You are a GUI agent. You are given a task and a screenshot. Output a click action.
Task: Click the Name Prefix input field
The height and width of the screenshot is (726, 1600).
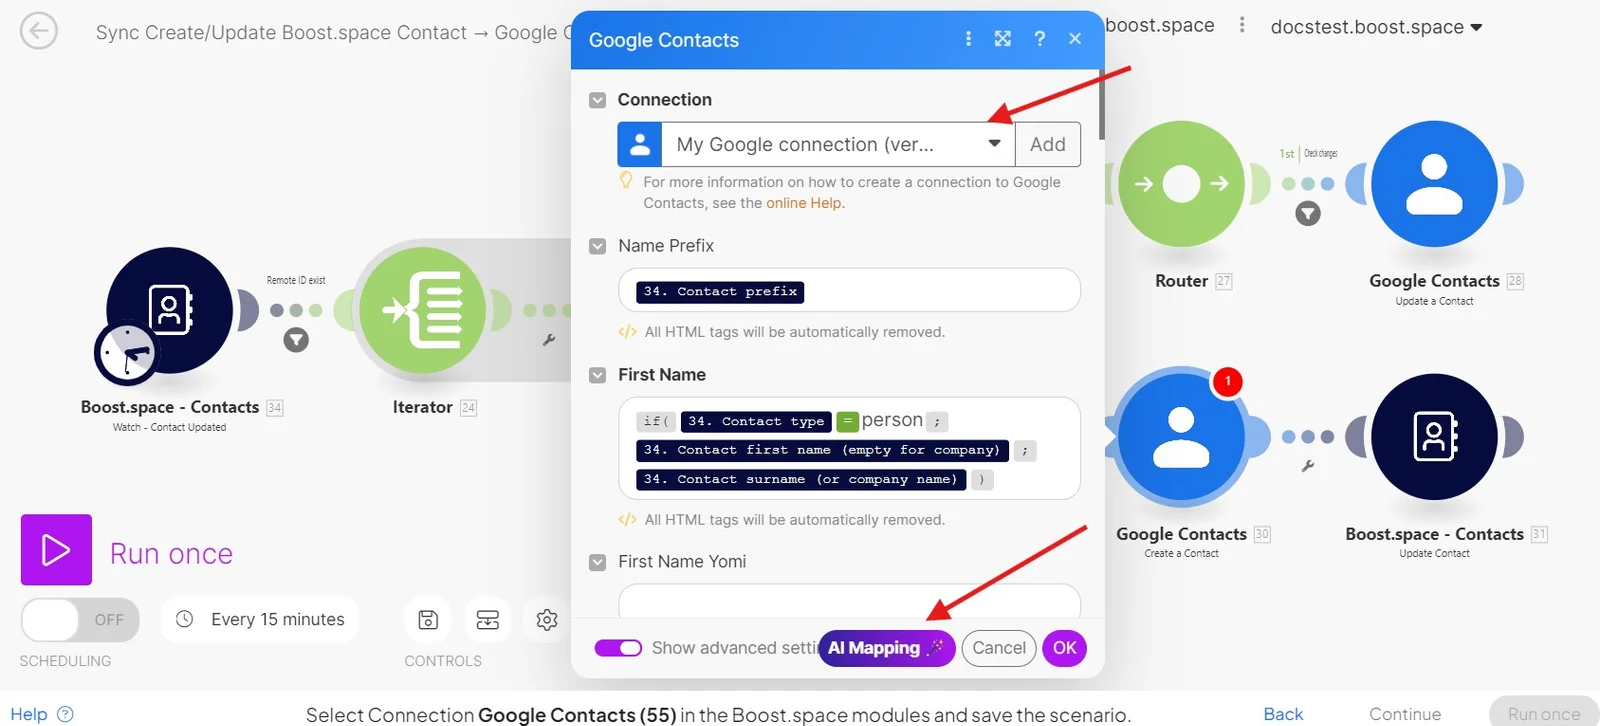click(x=849, y=290)
